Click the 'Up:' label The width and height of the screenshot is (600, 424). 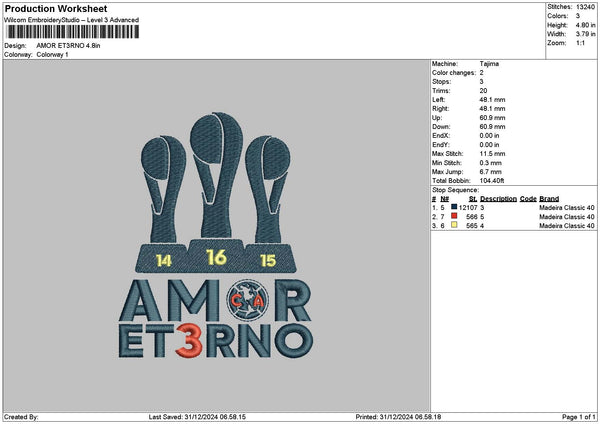(x=437, y=118)
